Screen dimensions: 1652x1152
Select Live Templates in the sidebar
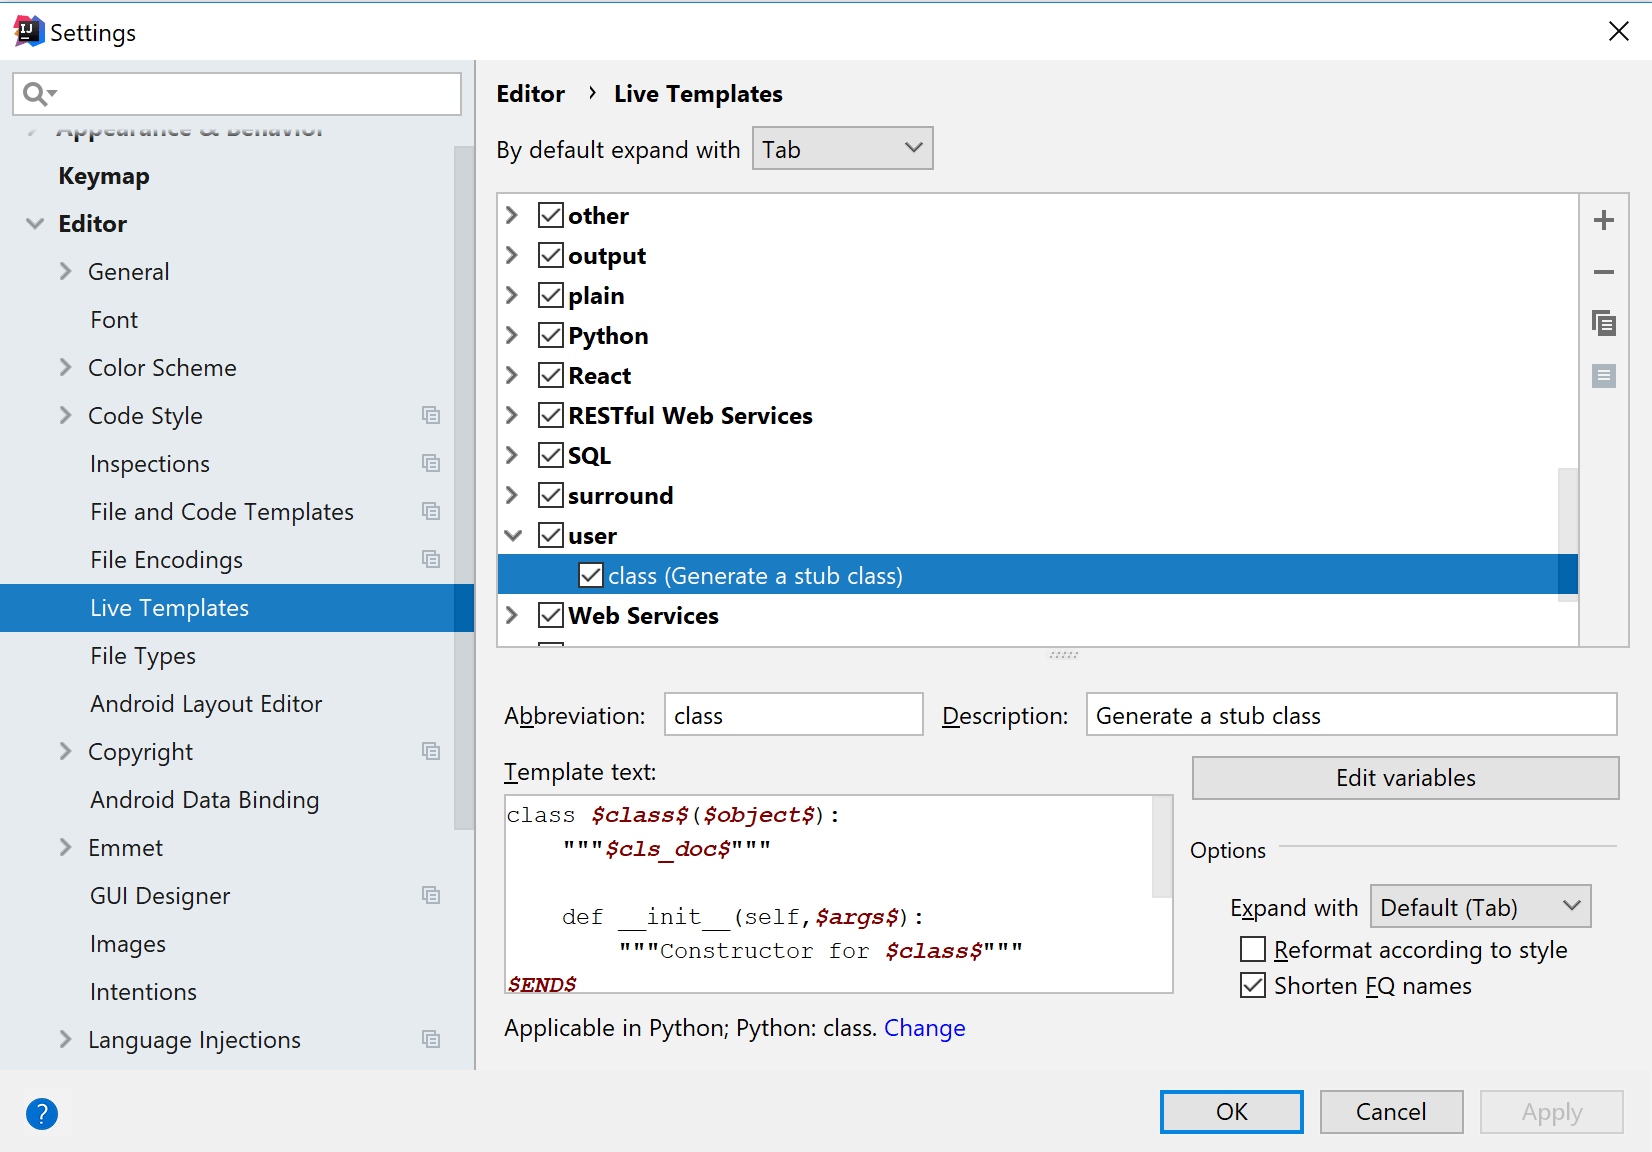pyautogui.click(x=169, y=607)
